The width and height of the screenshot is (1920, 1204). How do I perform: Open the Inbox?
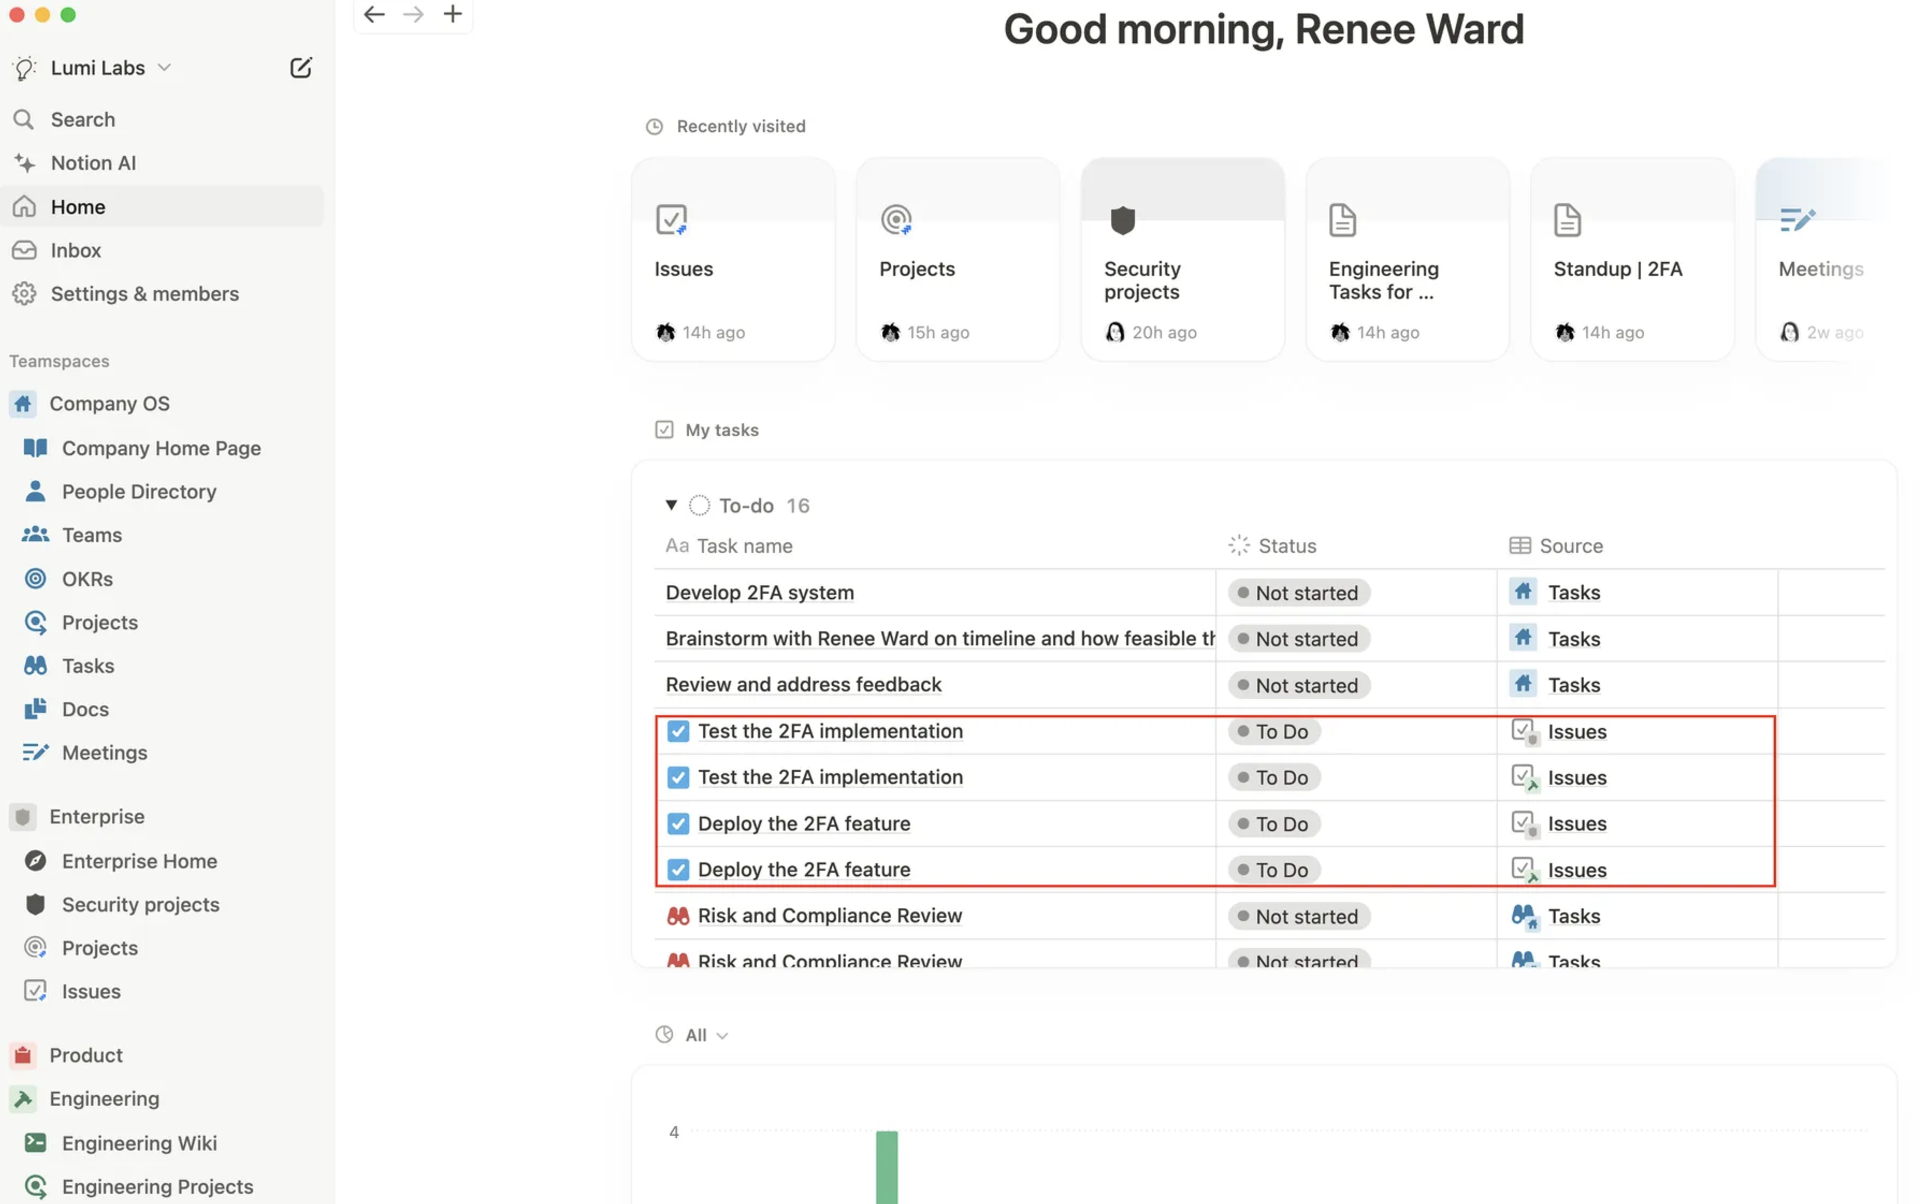point(75,250)
